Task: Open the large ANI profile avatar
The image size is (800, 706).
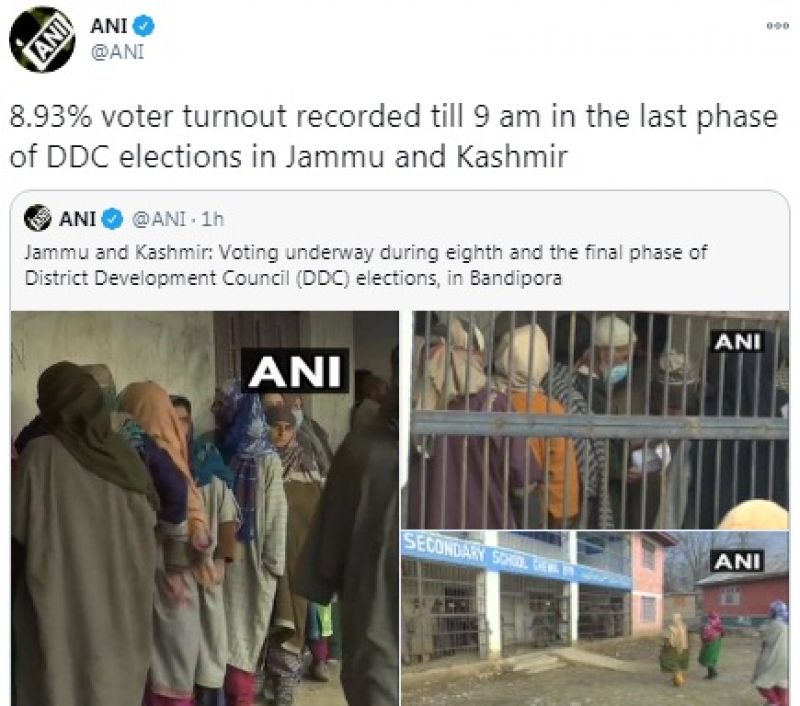Action: [x=43, y=39]
